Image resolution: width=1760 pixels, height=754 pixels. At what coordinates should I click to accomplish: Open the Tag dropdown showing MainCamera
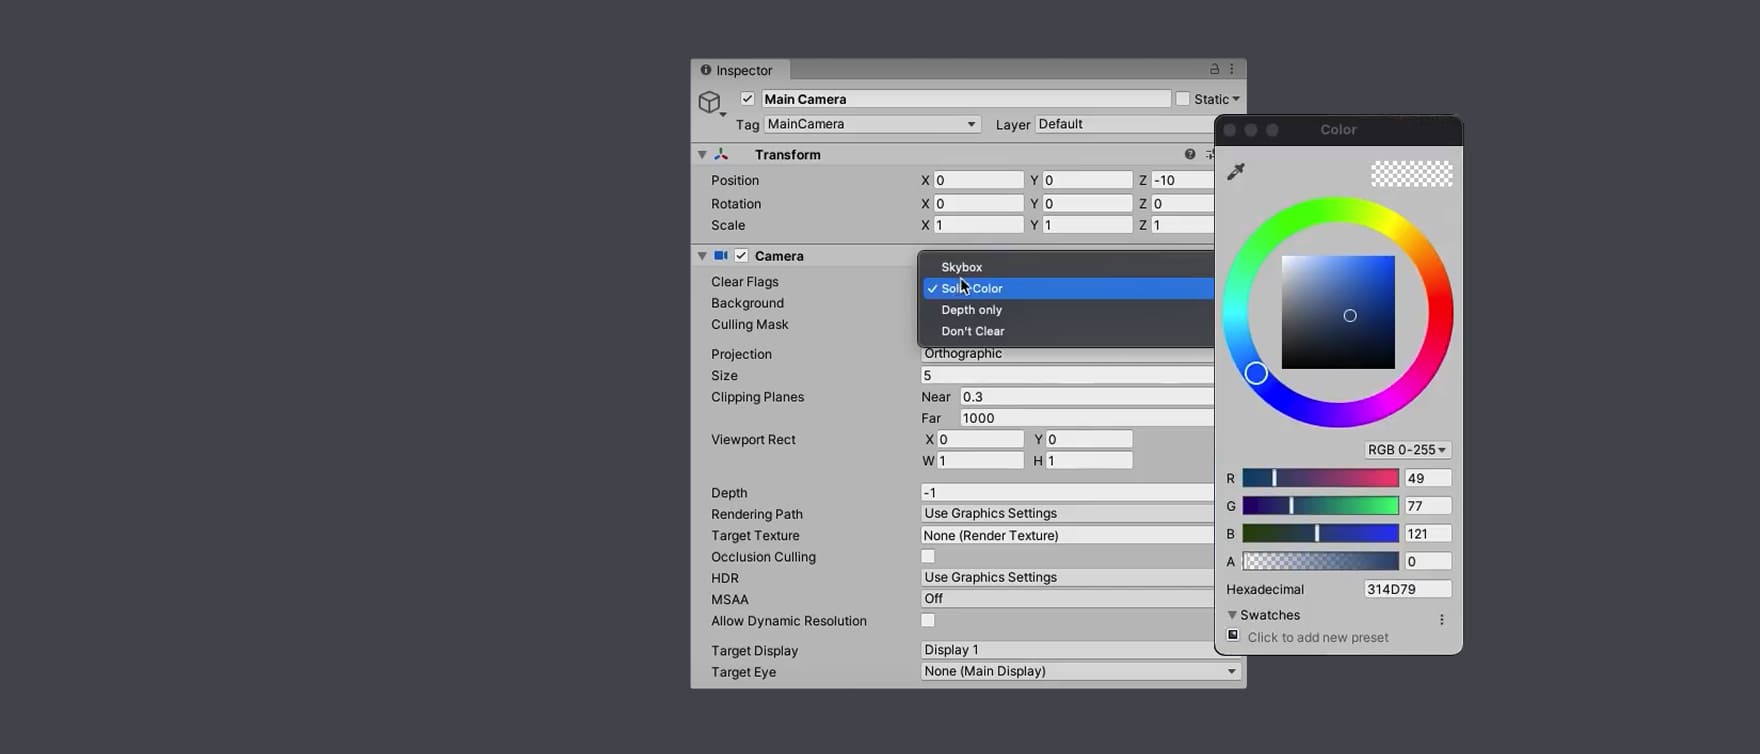(x=871, y=124)
